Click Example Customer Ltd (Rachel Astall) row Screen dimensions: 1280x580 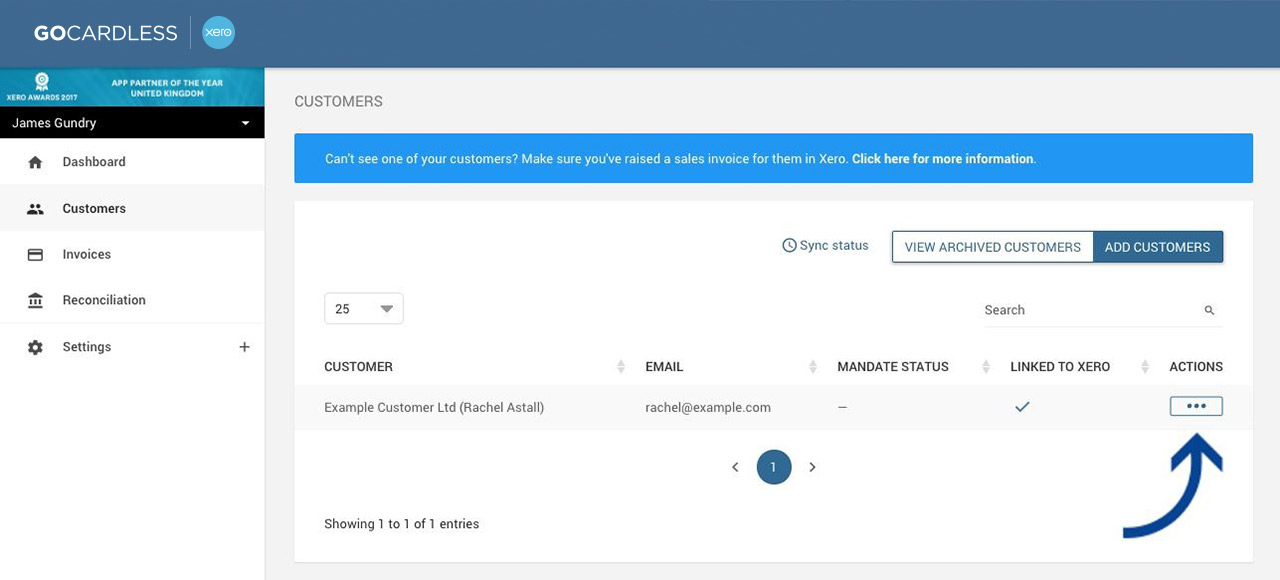(x=773, y=407)
